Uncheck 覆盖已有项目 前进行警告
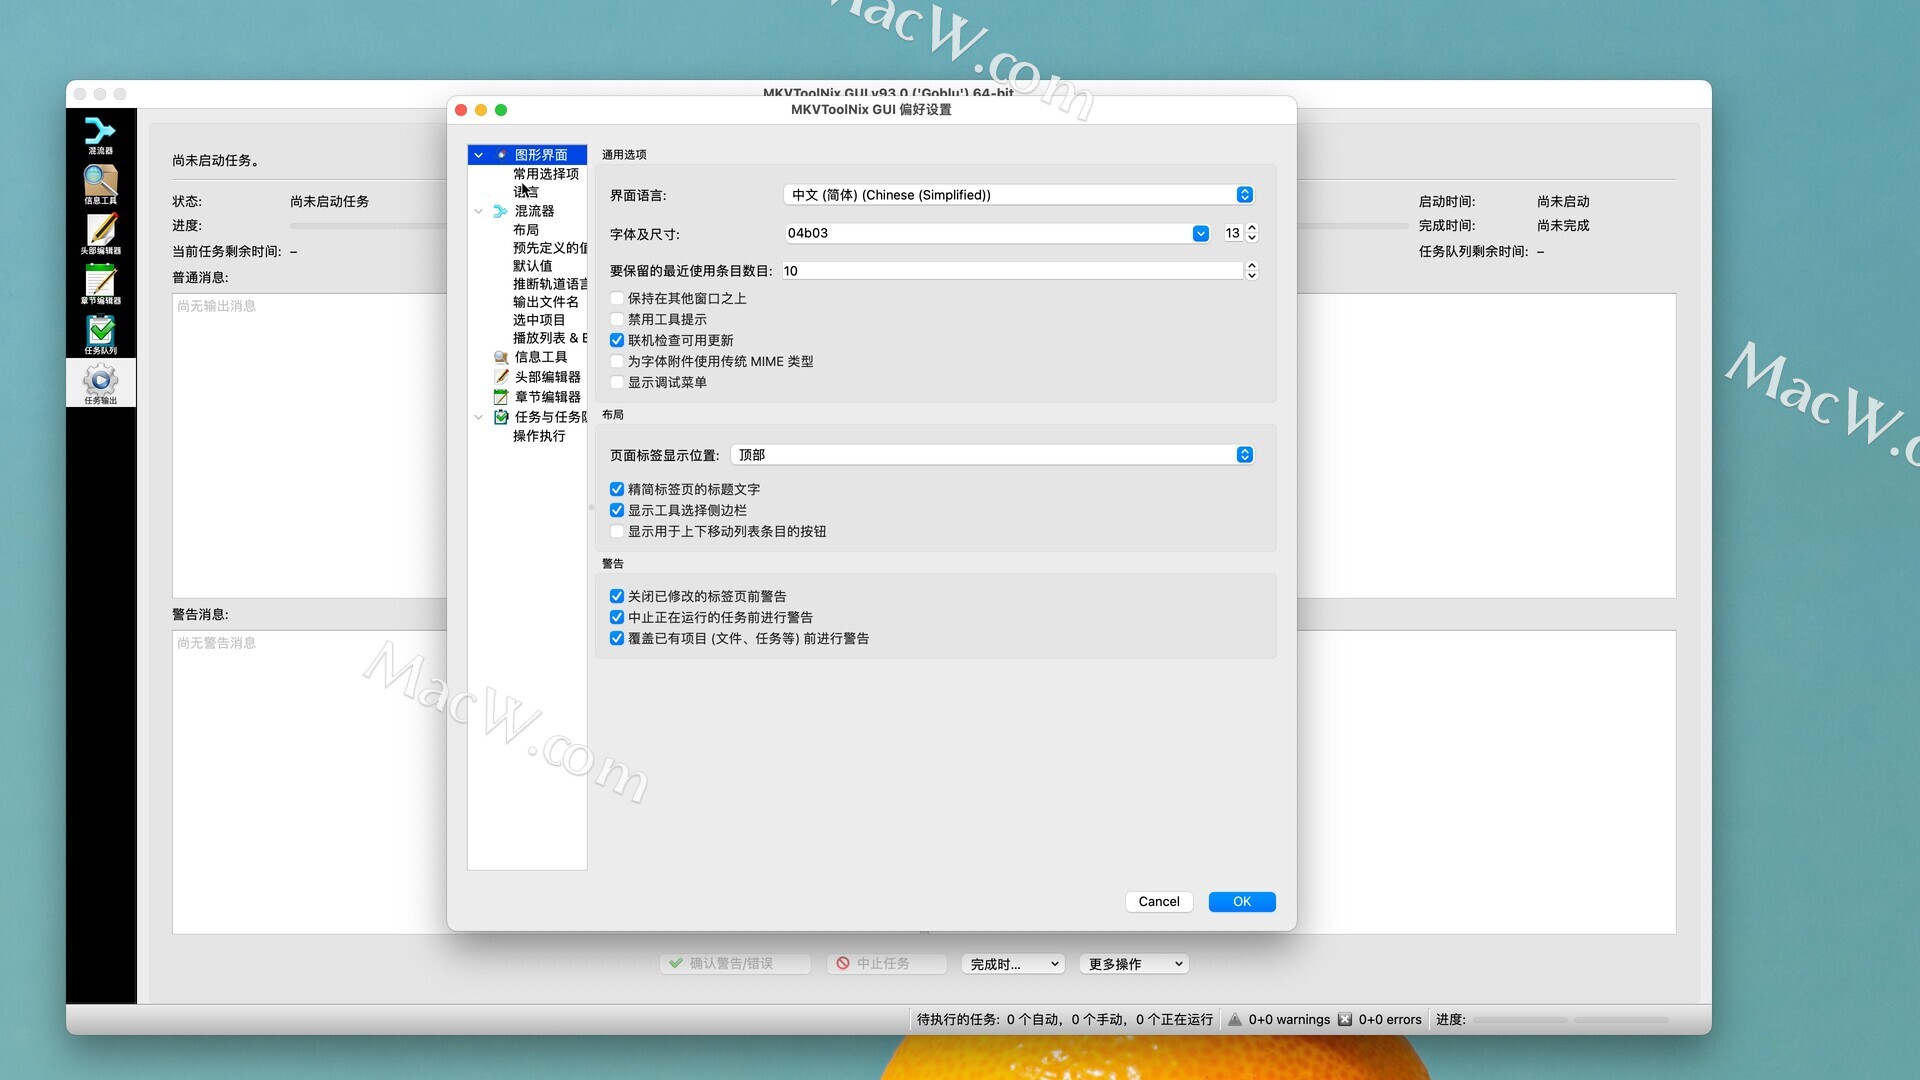Viewport: 1920px width, 1080px height. point(617,639)
